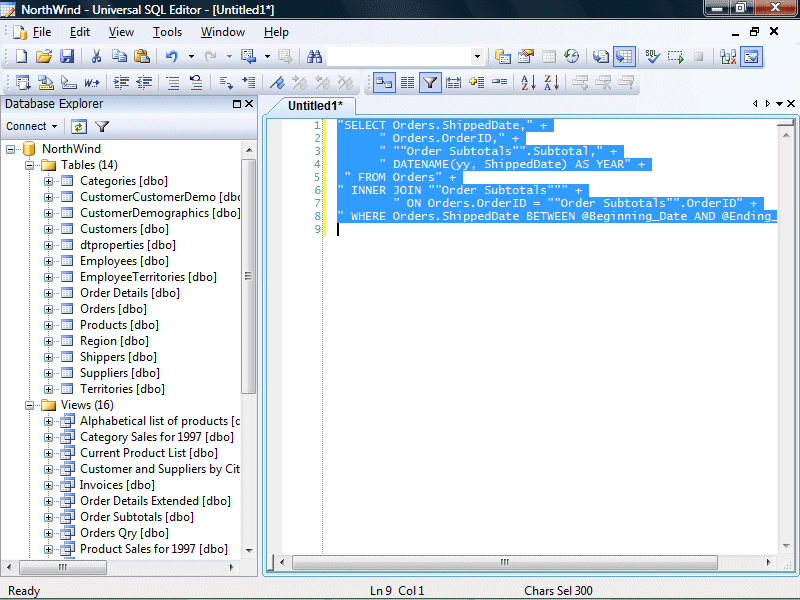Toggle a bookmark with the blue flag icon
800x600 pixels.
[277, 82]
